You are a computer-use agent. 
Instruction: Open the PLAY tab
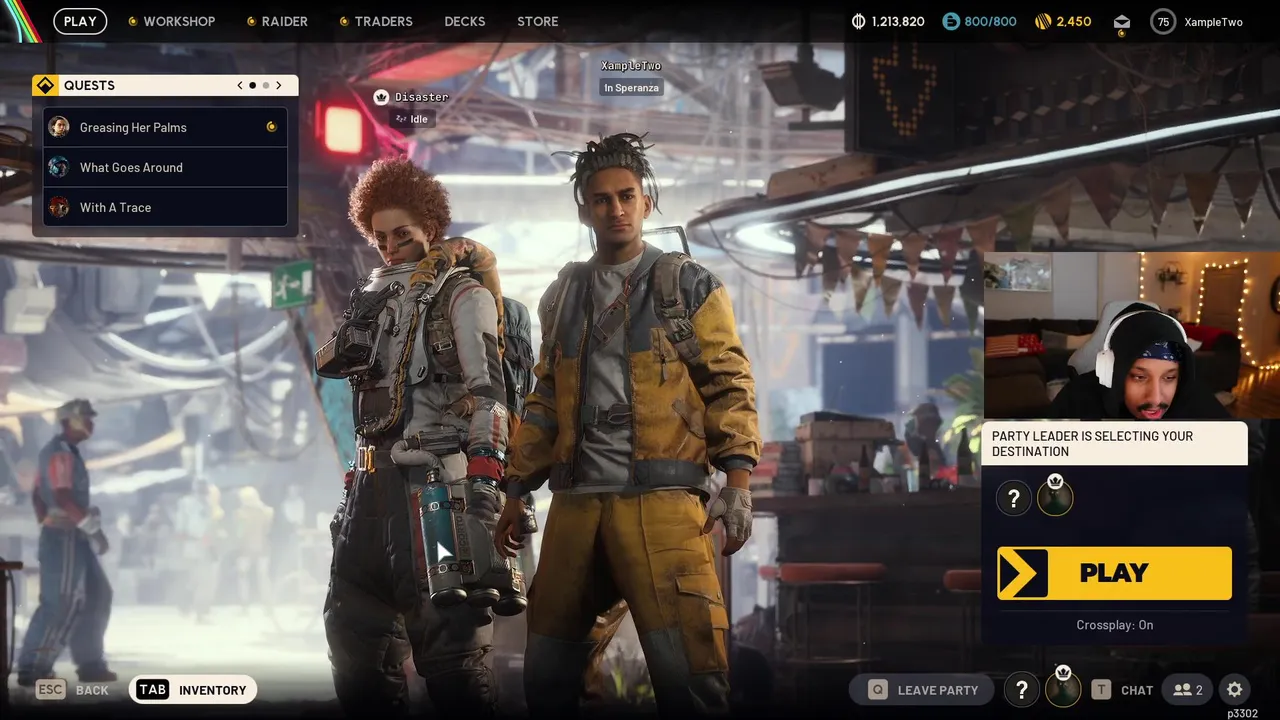tap(80, 21)
